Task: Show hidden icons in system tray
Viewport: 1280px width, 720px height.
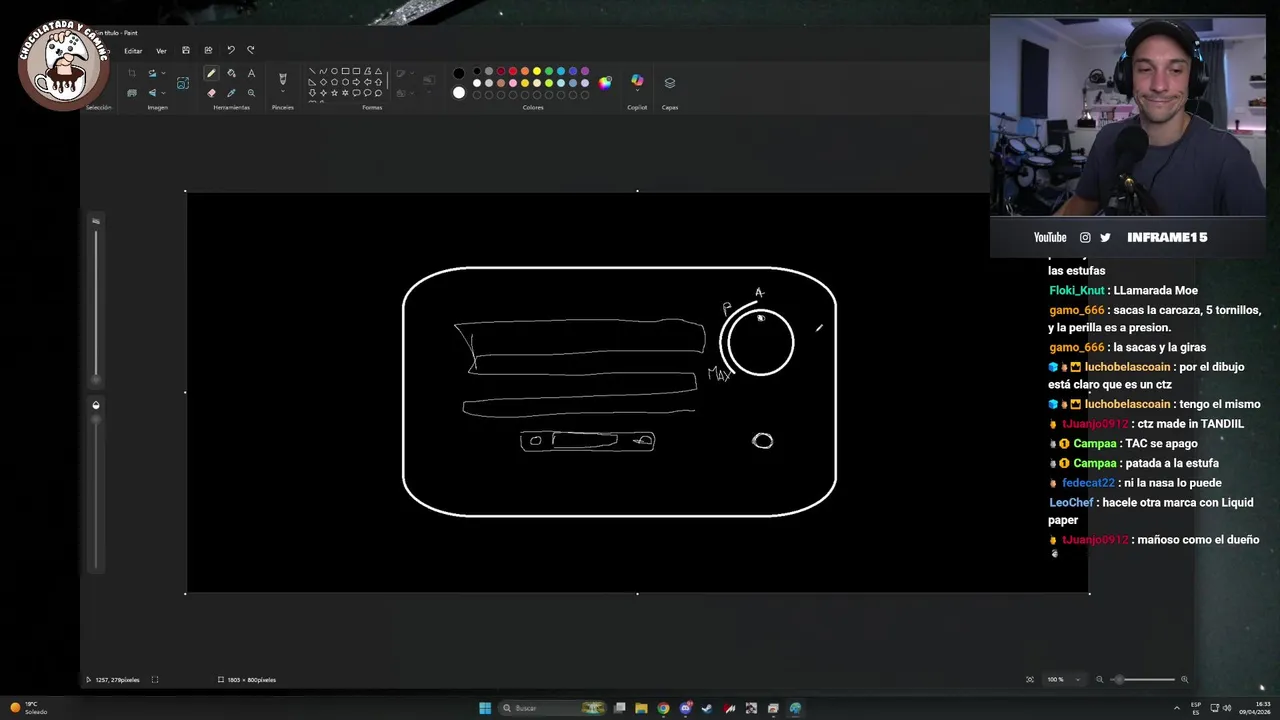Action: [x=1176, y=708]
